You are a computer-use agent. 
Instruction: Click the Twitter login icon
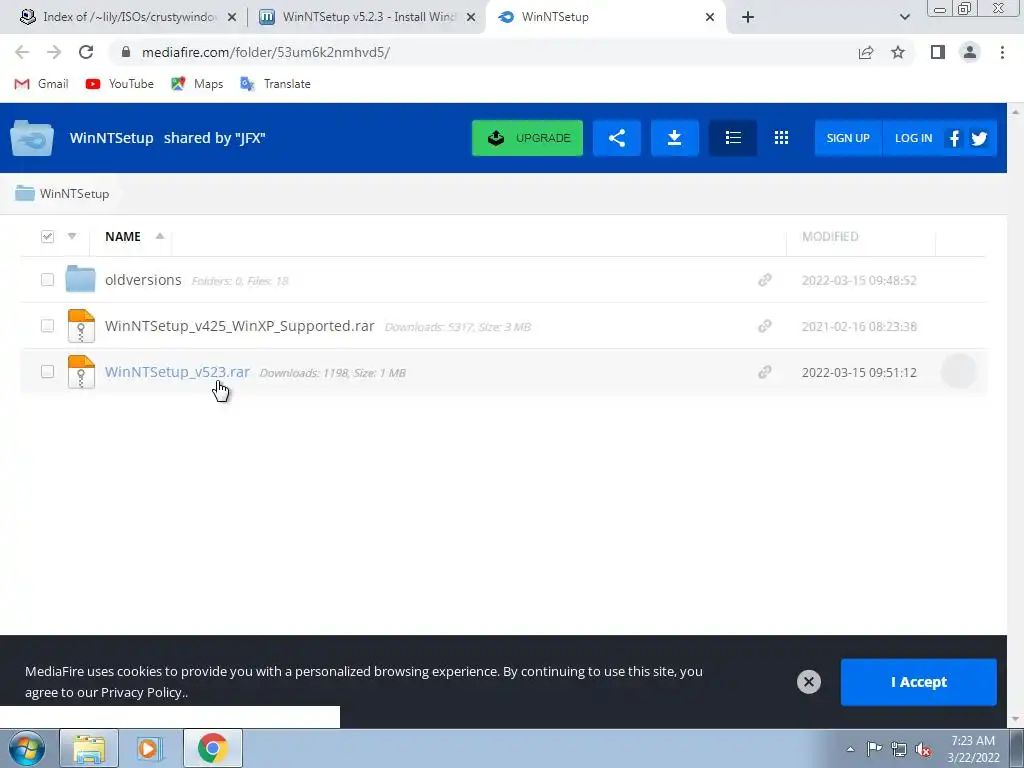pyautogui.click(x=979, y=138)
